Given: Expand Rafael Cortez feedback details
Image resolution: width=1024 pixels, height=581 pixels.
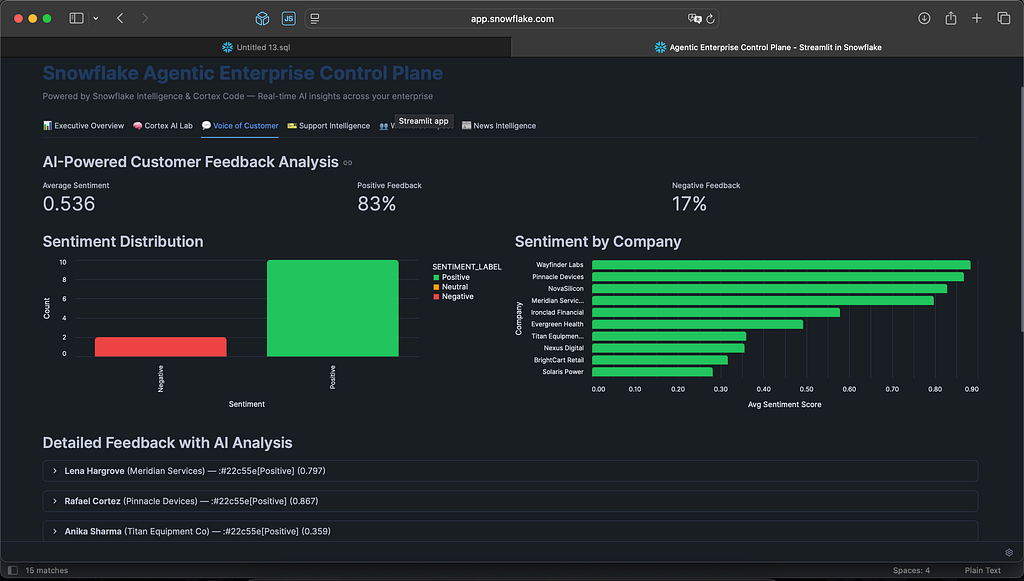Looking at the screenshot, I should coord(510,501).
